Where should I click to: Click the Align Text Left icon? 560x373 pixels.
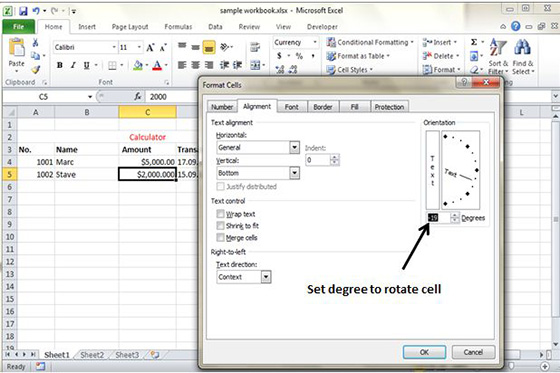(x=182, y=65)
